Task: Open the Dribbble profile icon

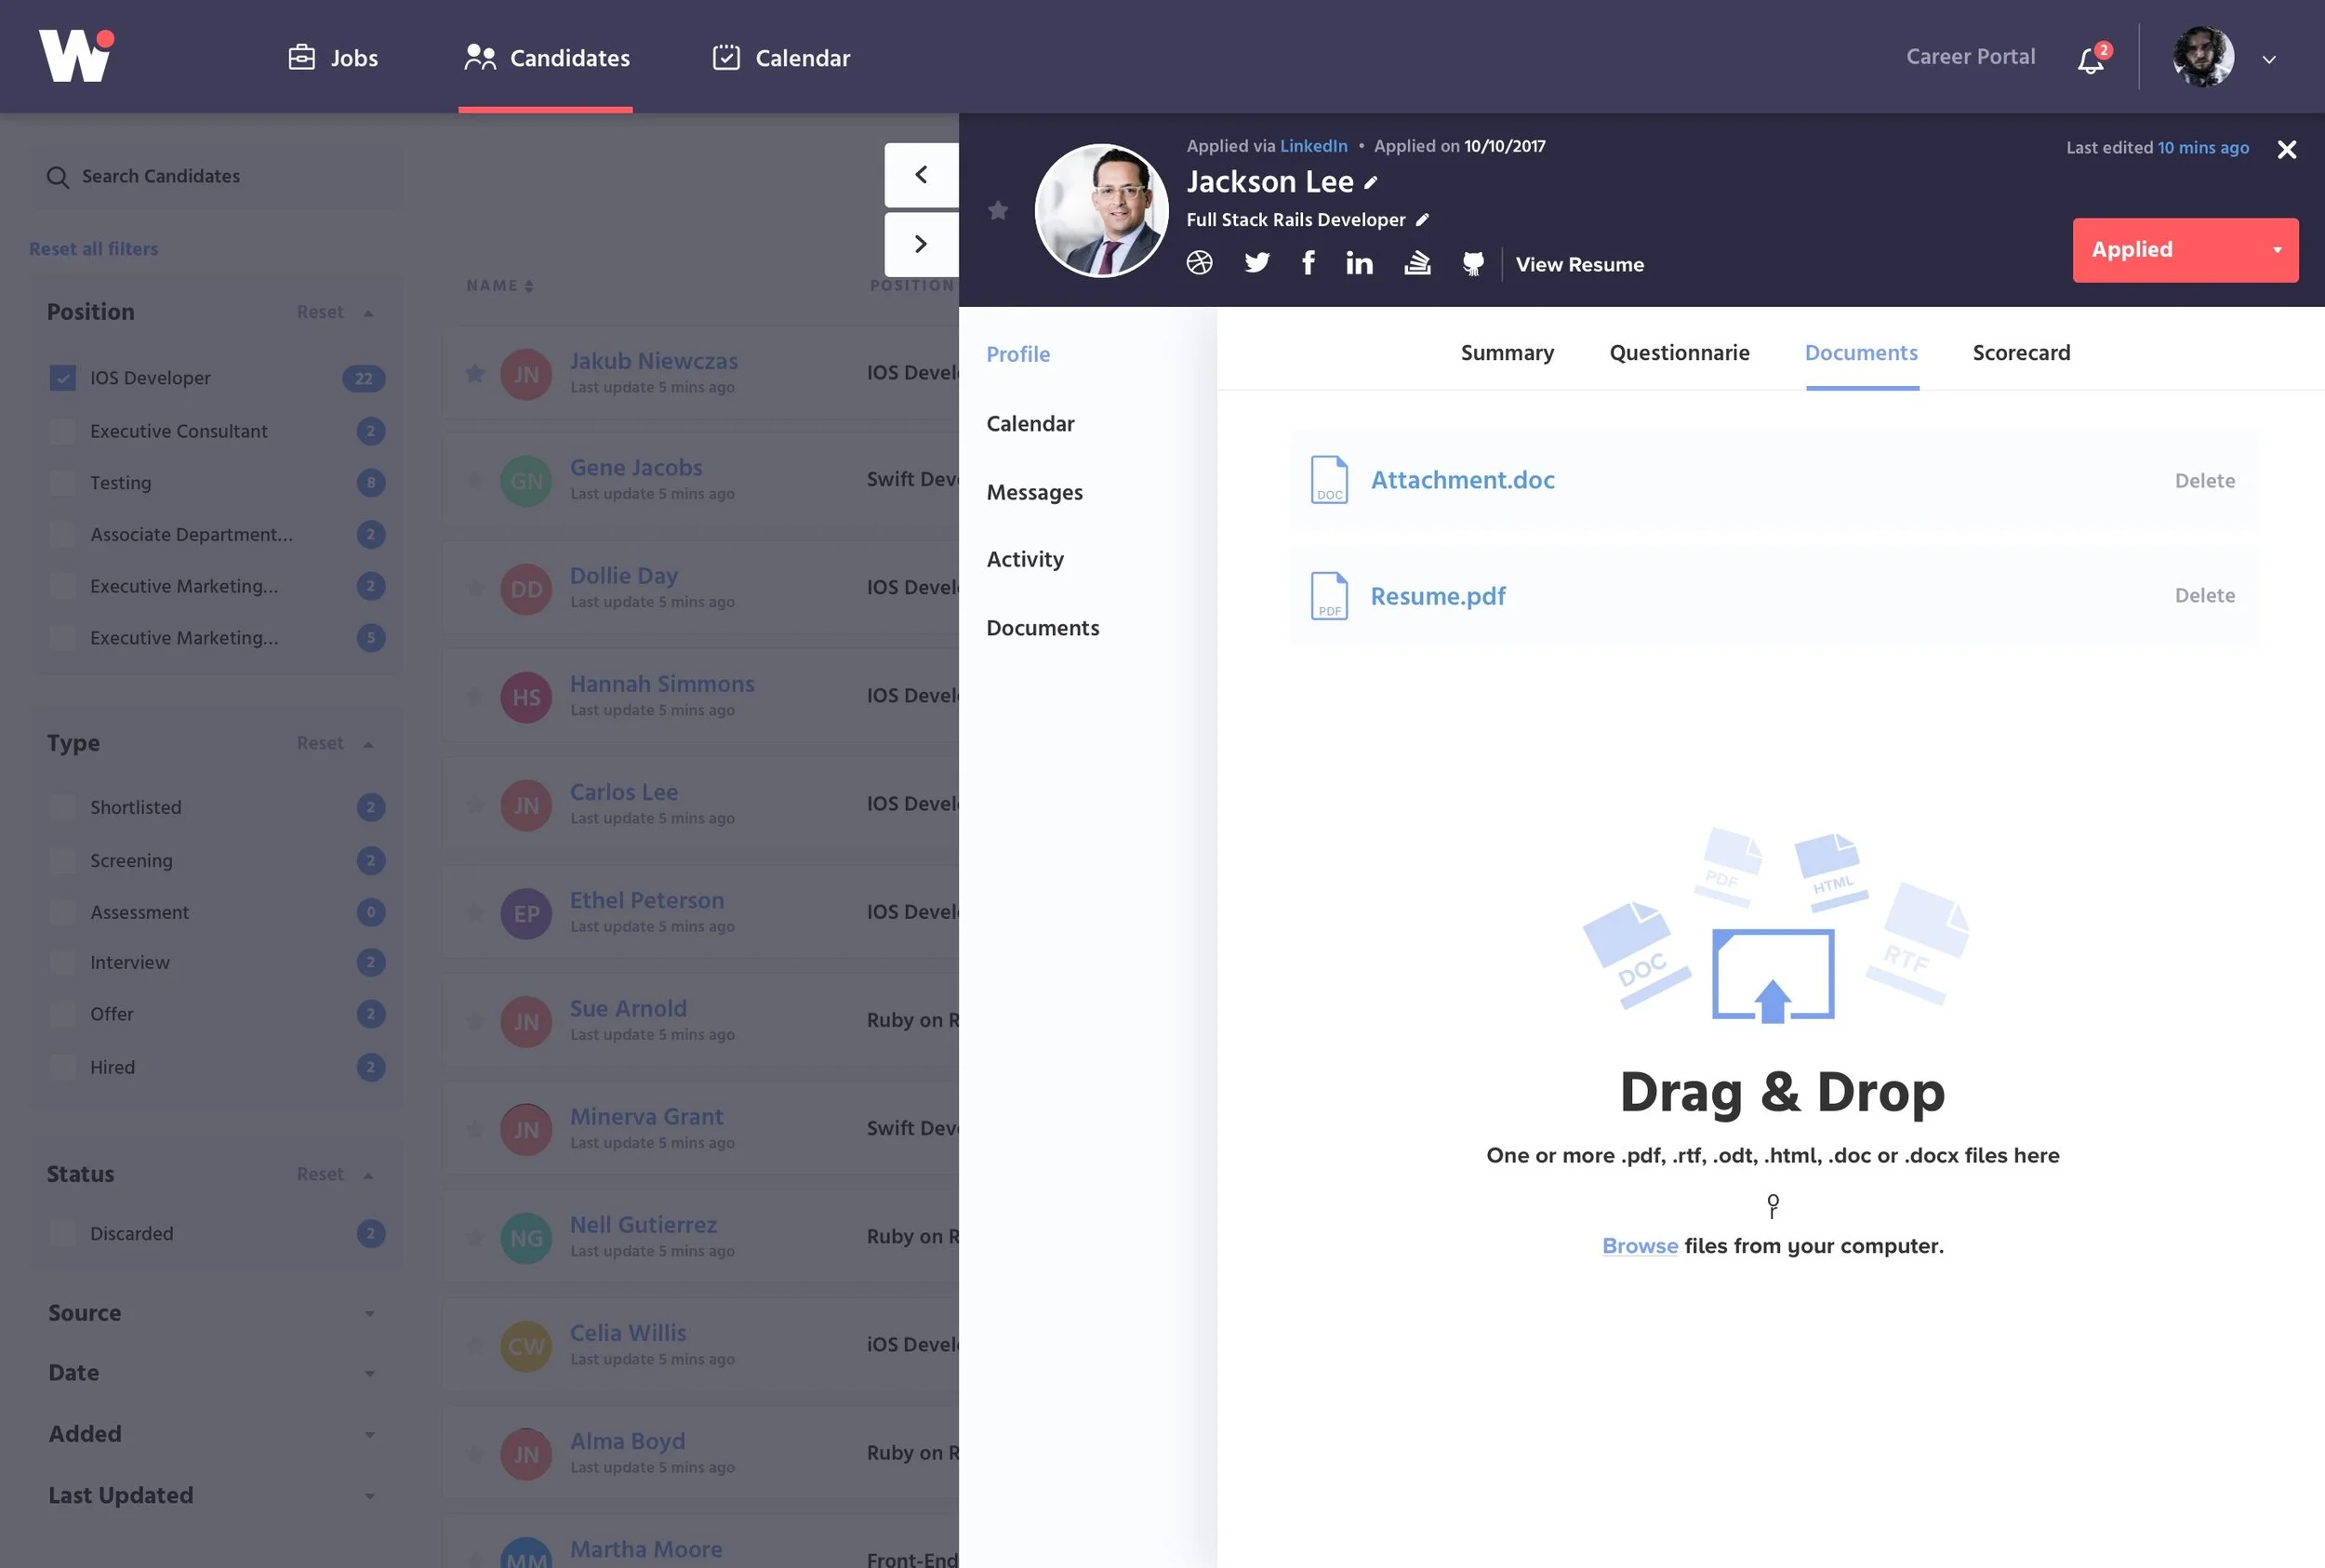Action: pos(1199,263)
